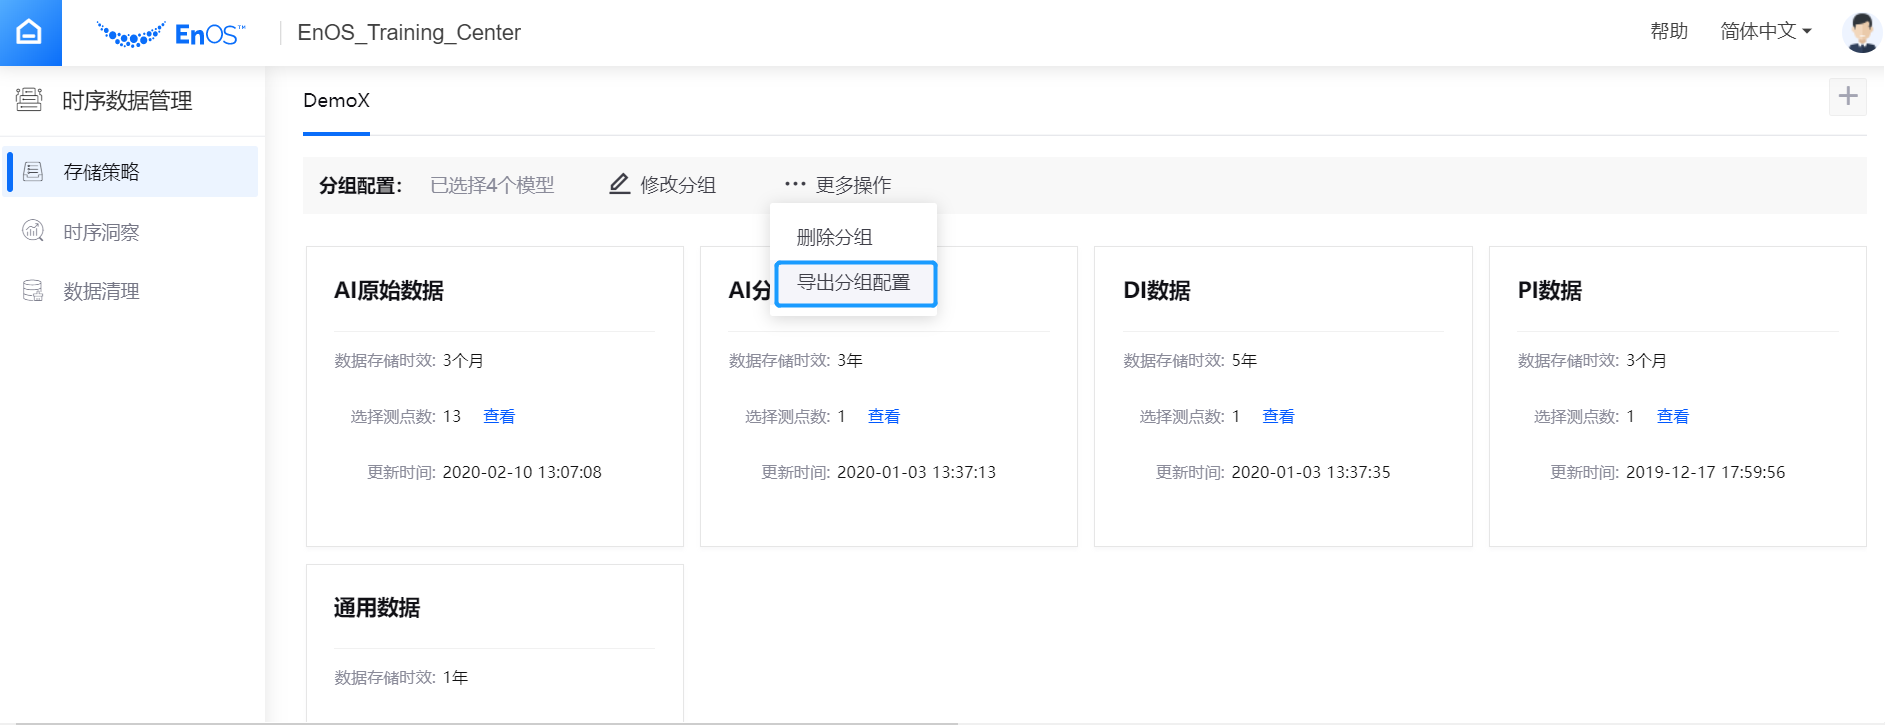Click the pencil icon for 修改分组
The image size is (1885, 725).
[620, 184]
